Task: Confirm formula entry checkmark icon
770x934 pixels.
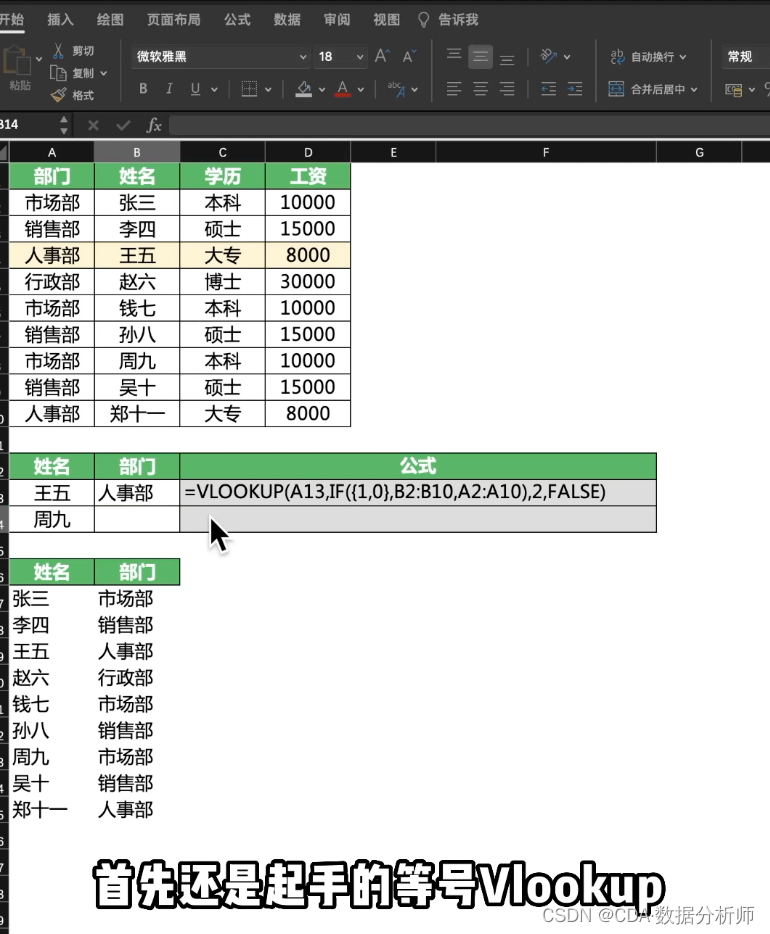Action: 123,125
